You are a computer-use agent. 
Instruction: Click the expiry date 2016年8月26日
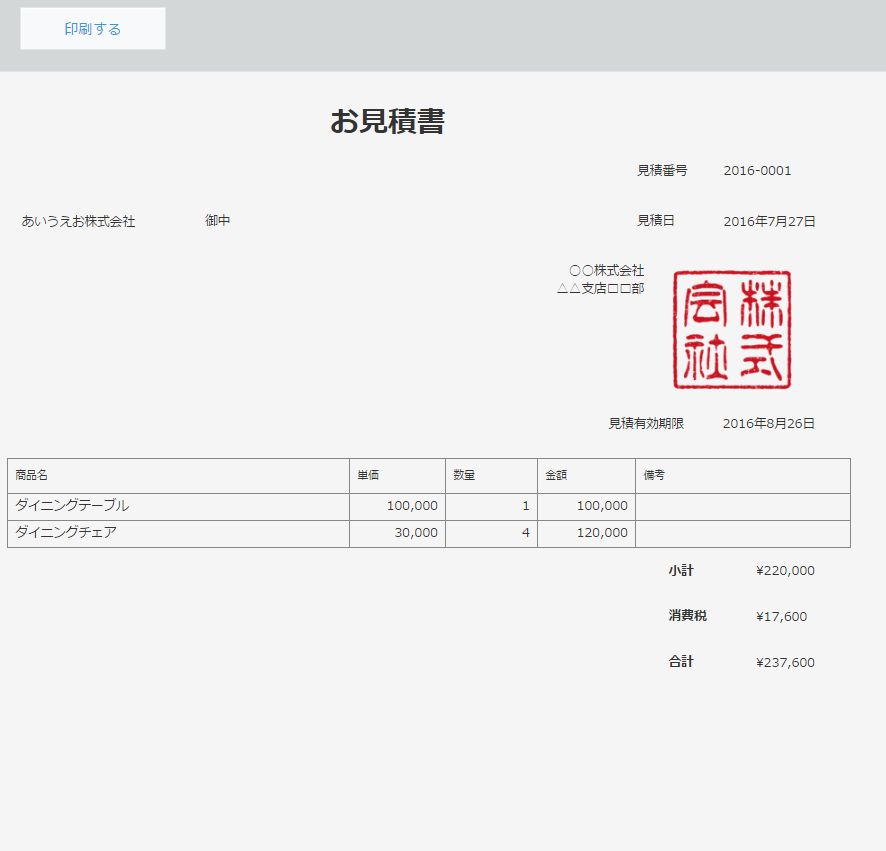point(768,424)
